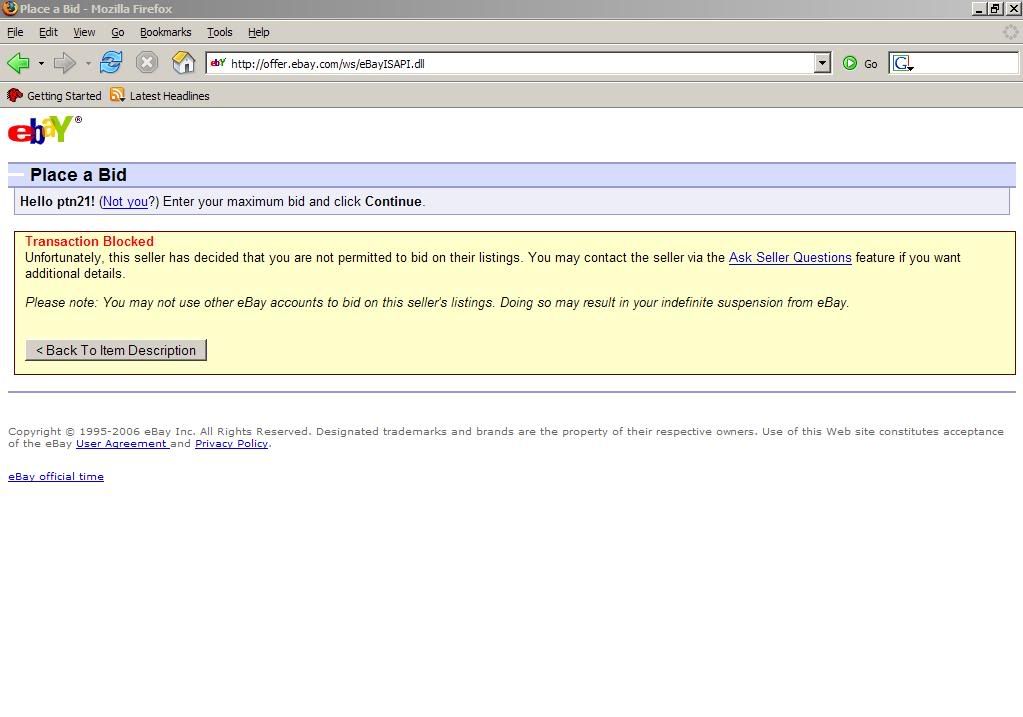The width and height of the screenshot is (1023, 717).
Task: Open the File menu
Action: (x=15, y=32)
